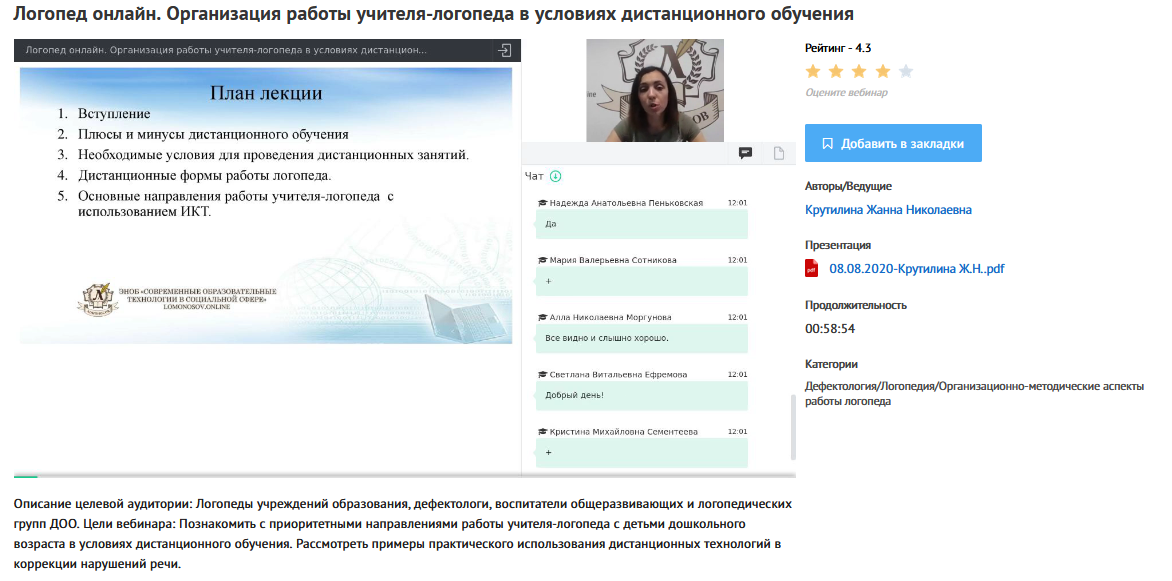
Task: Click Надежда Анатольевна Пеньковская's chat message
Action: [642, 223]
